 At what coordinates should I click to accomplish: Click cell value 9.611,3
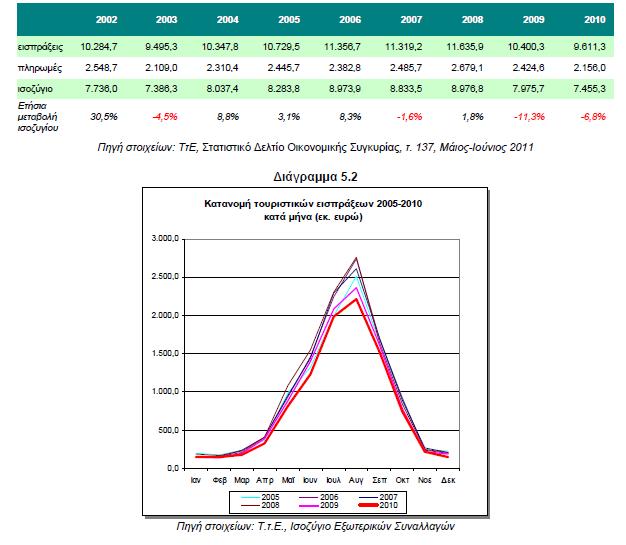pyautogui.click(x=590, y=47)
